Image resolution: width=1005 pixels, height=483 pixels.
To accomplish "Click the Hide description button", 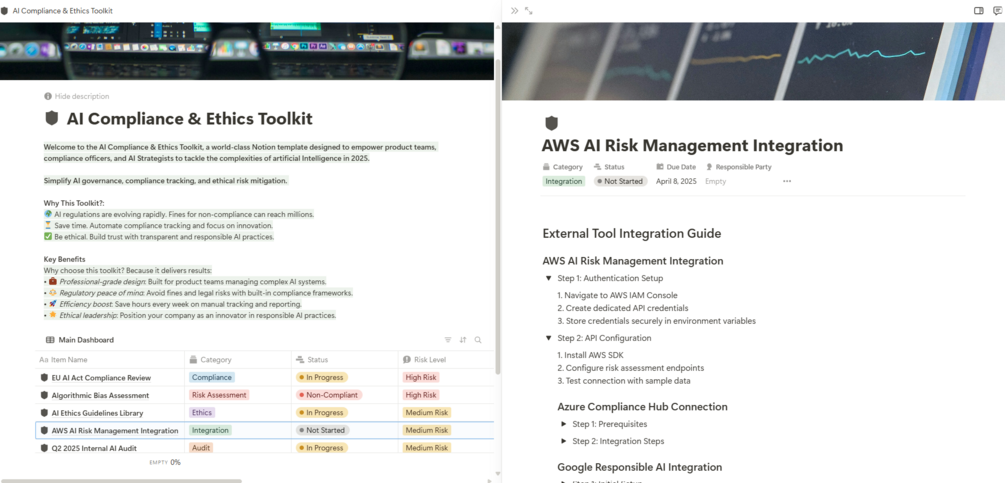I will [77, 96].
